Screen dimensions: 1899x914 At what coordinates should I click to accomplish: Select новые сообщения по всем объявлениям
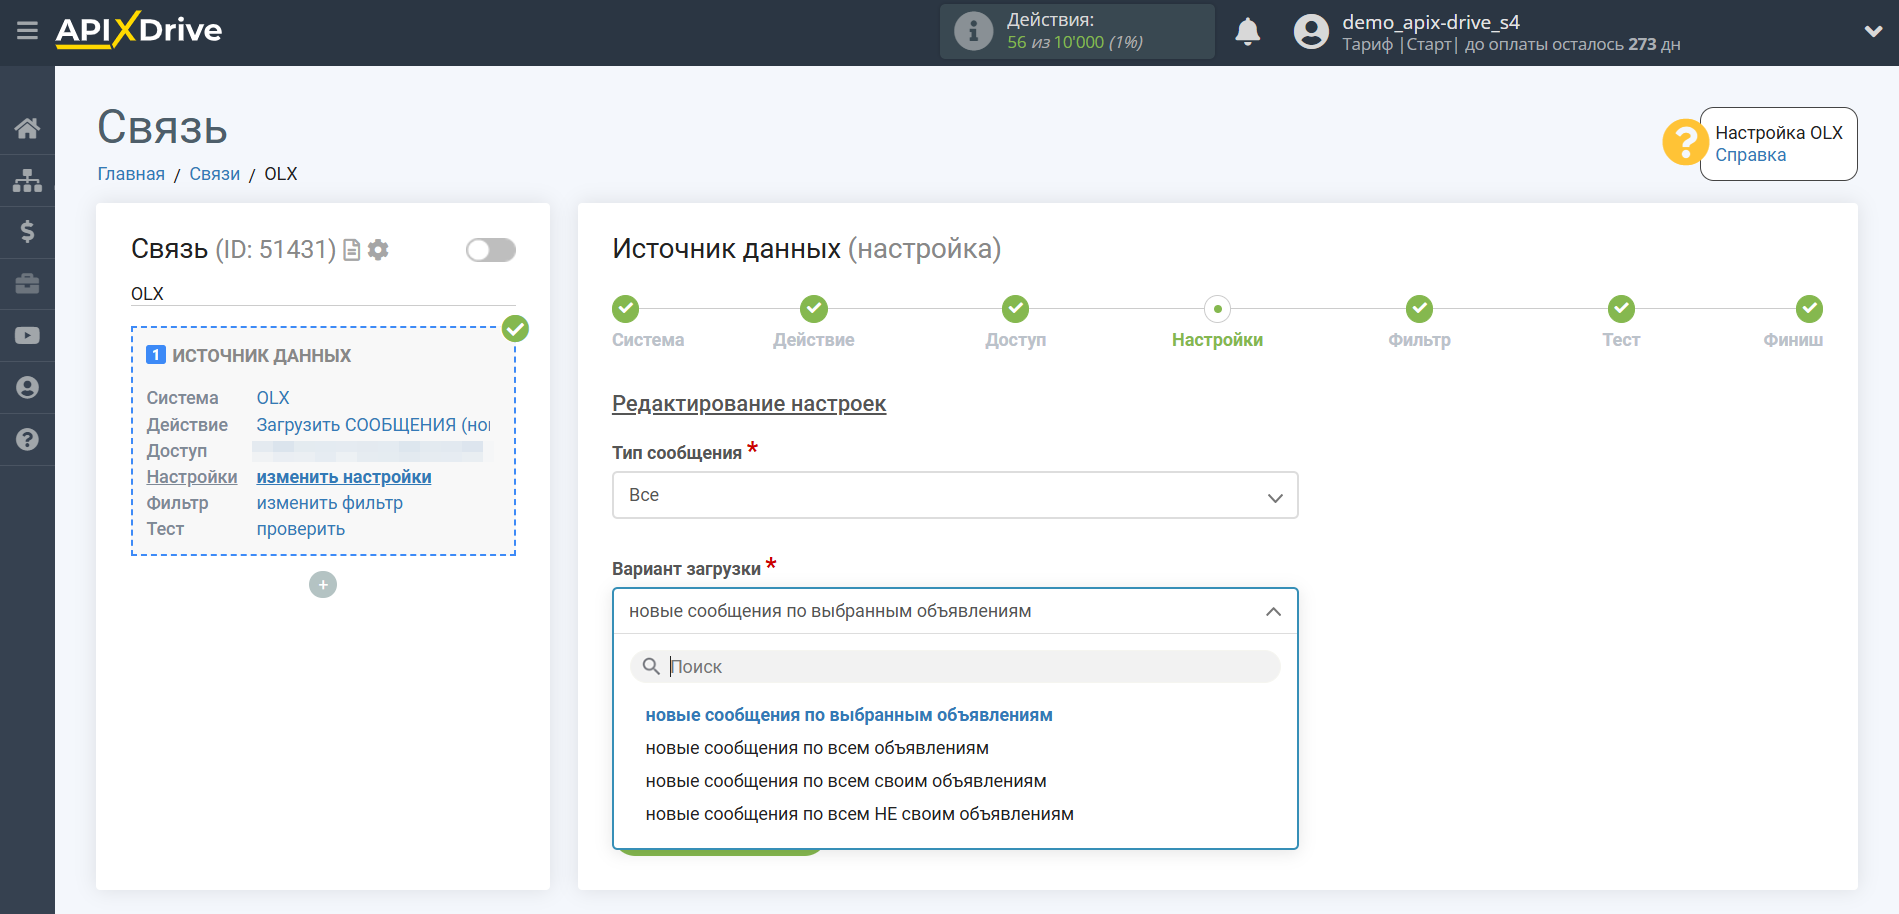point(817,748)
